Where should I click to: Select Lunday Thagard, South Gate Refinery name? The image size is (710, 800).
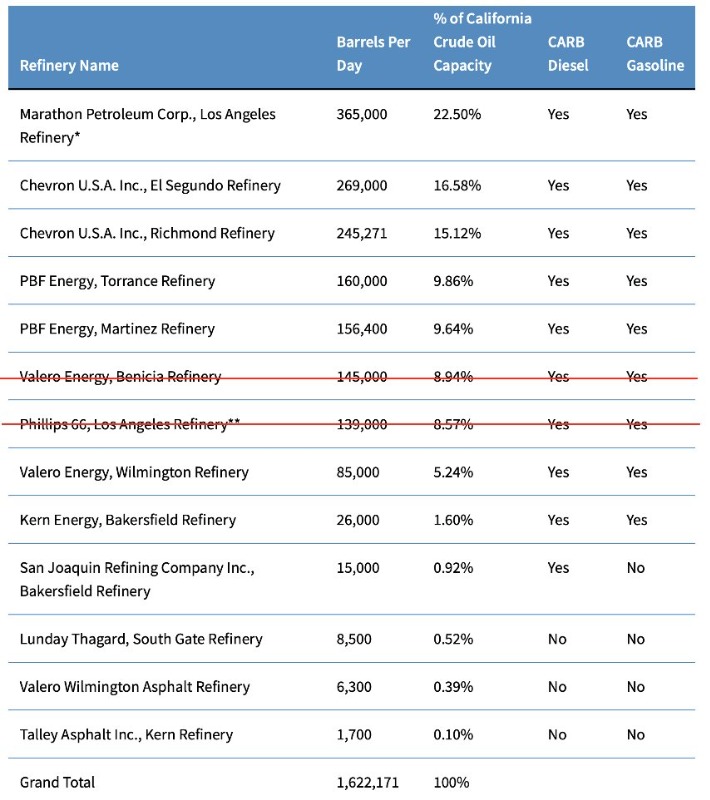141,639
